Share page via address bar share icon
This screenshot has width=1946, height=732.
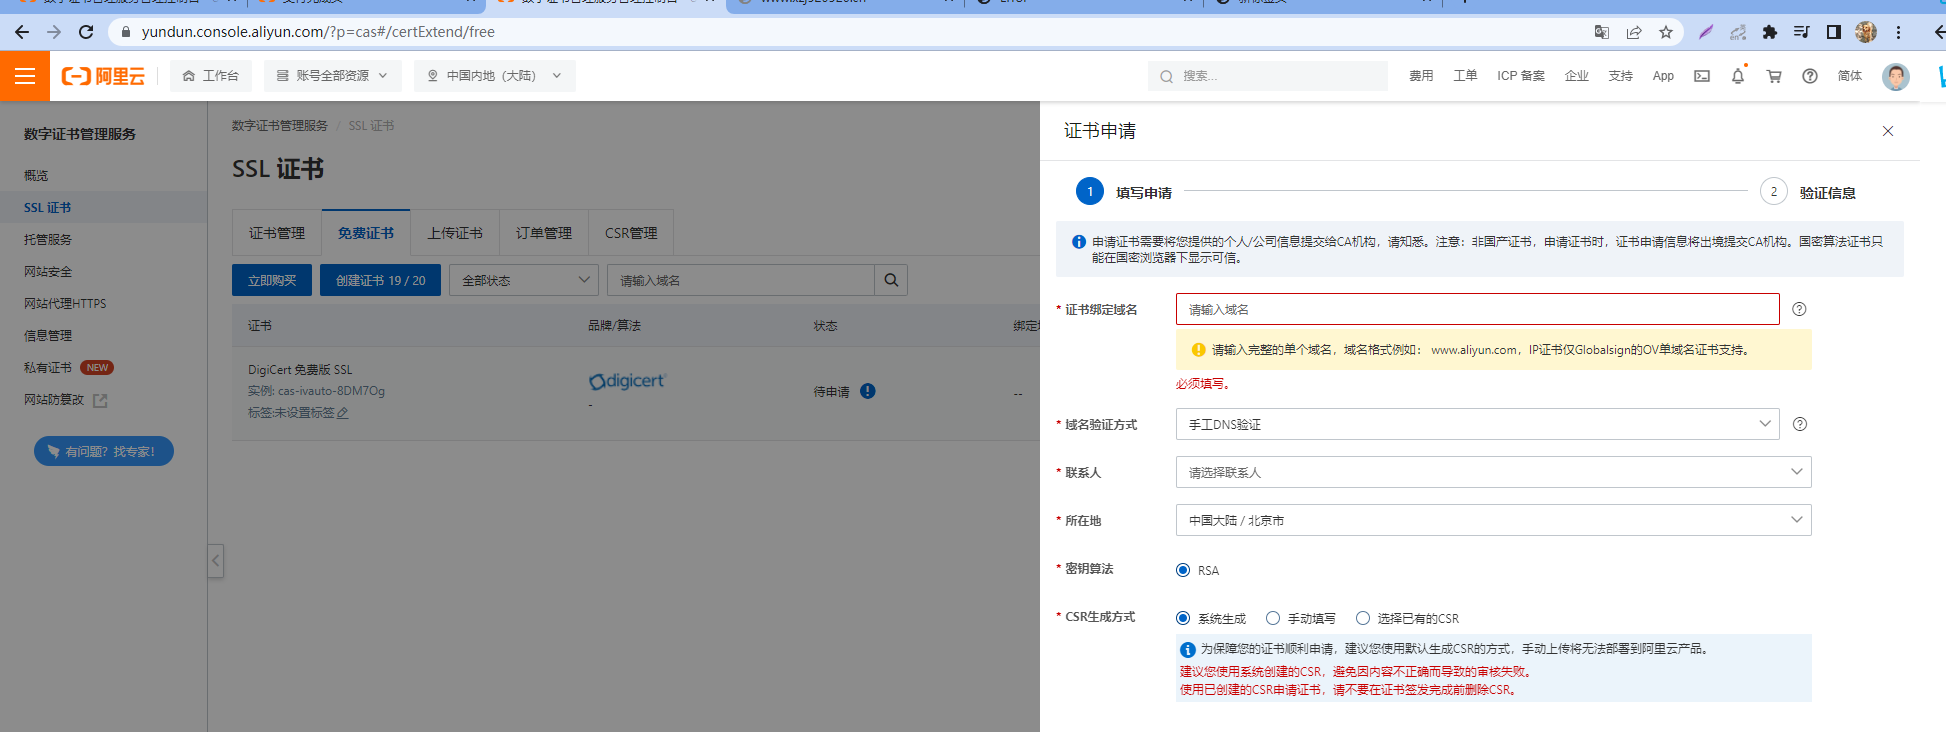pos(1634,32)
